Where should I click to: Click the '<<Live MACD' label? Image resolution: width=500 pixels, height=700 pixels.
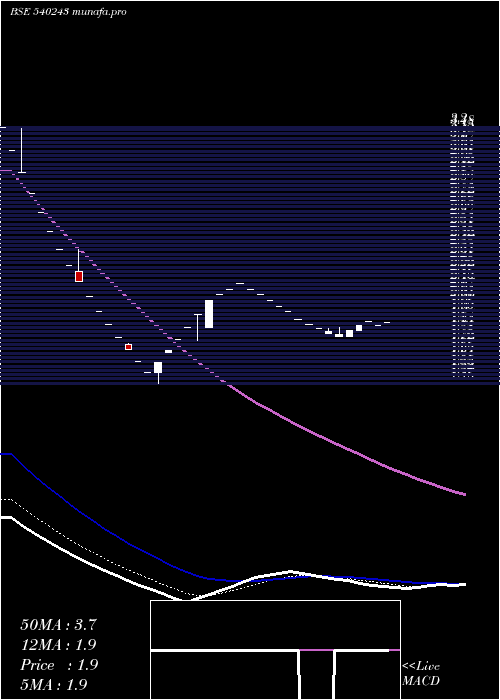[421, 674]
